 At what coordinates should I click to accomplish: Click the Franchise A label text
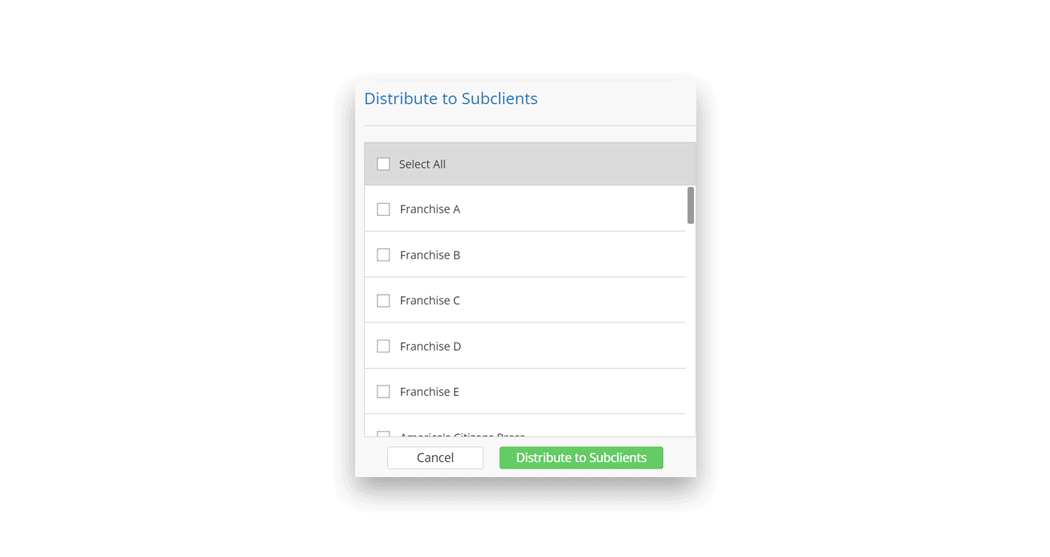[x=430, y=209]
